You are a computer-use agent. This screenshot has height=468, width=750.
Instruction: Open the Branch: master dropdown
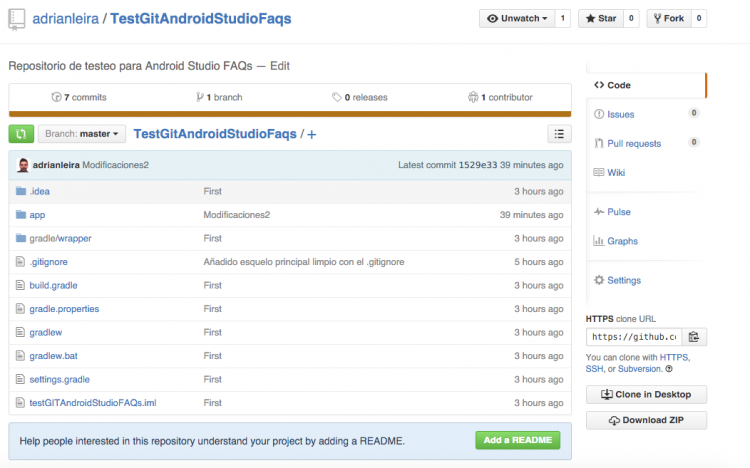82,134
